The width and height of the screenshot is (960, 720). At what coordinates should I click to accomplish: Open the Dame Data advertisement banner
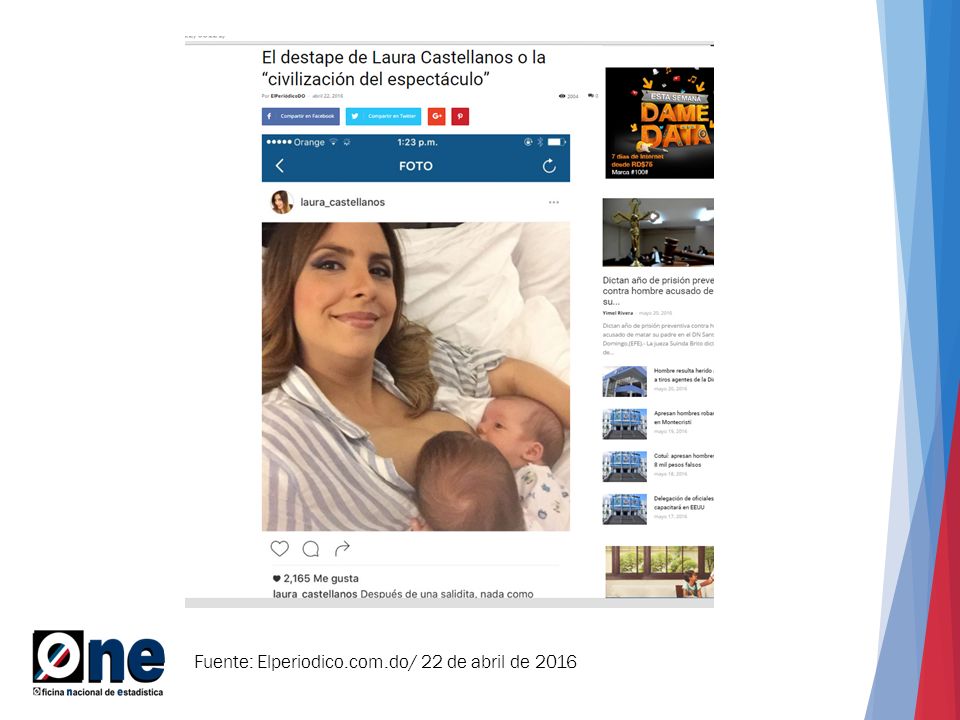point(659,123)
